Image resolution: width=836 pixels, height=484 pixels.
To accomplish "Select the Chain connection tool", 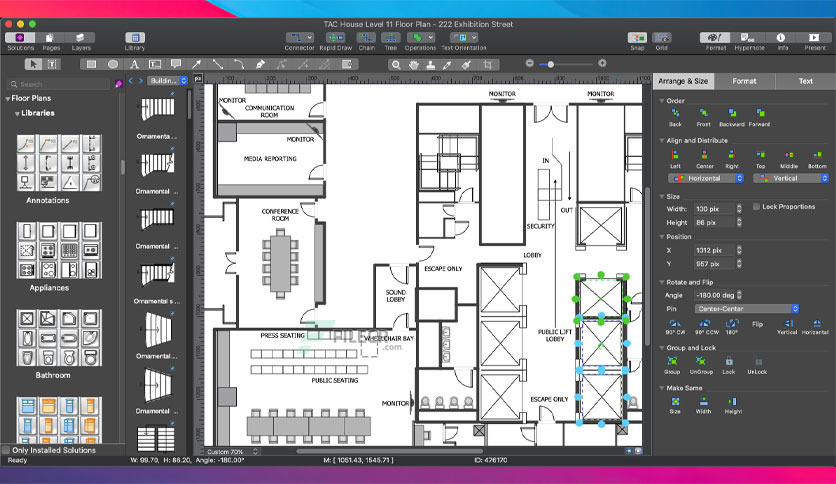I will (366, 38).
